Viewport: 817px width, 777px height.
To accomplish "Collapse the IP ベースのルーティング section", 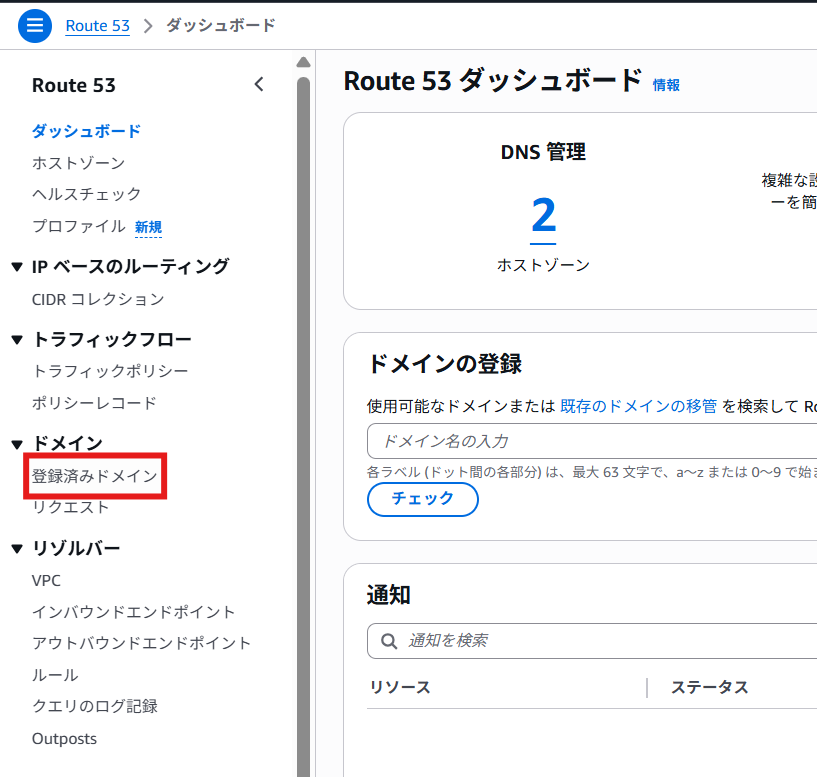I will [17, 267].
